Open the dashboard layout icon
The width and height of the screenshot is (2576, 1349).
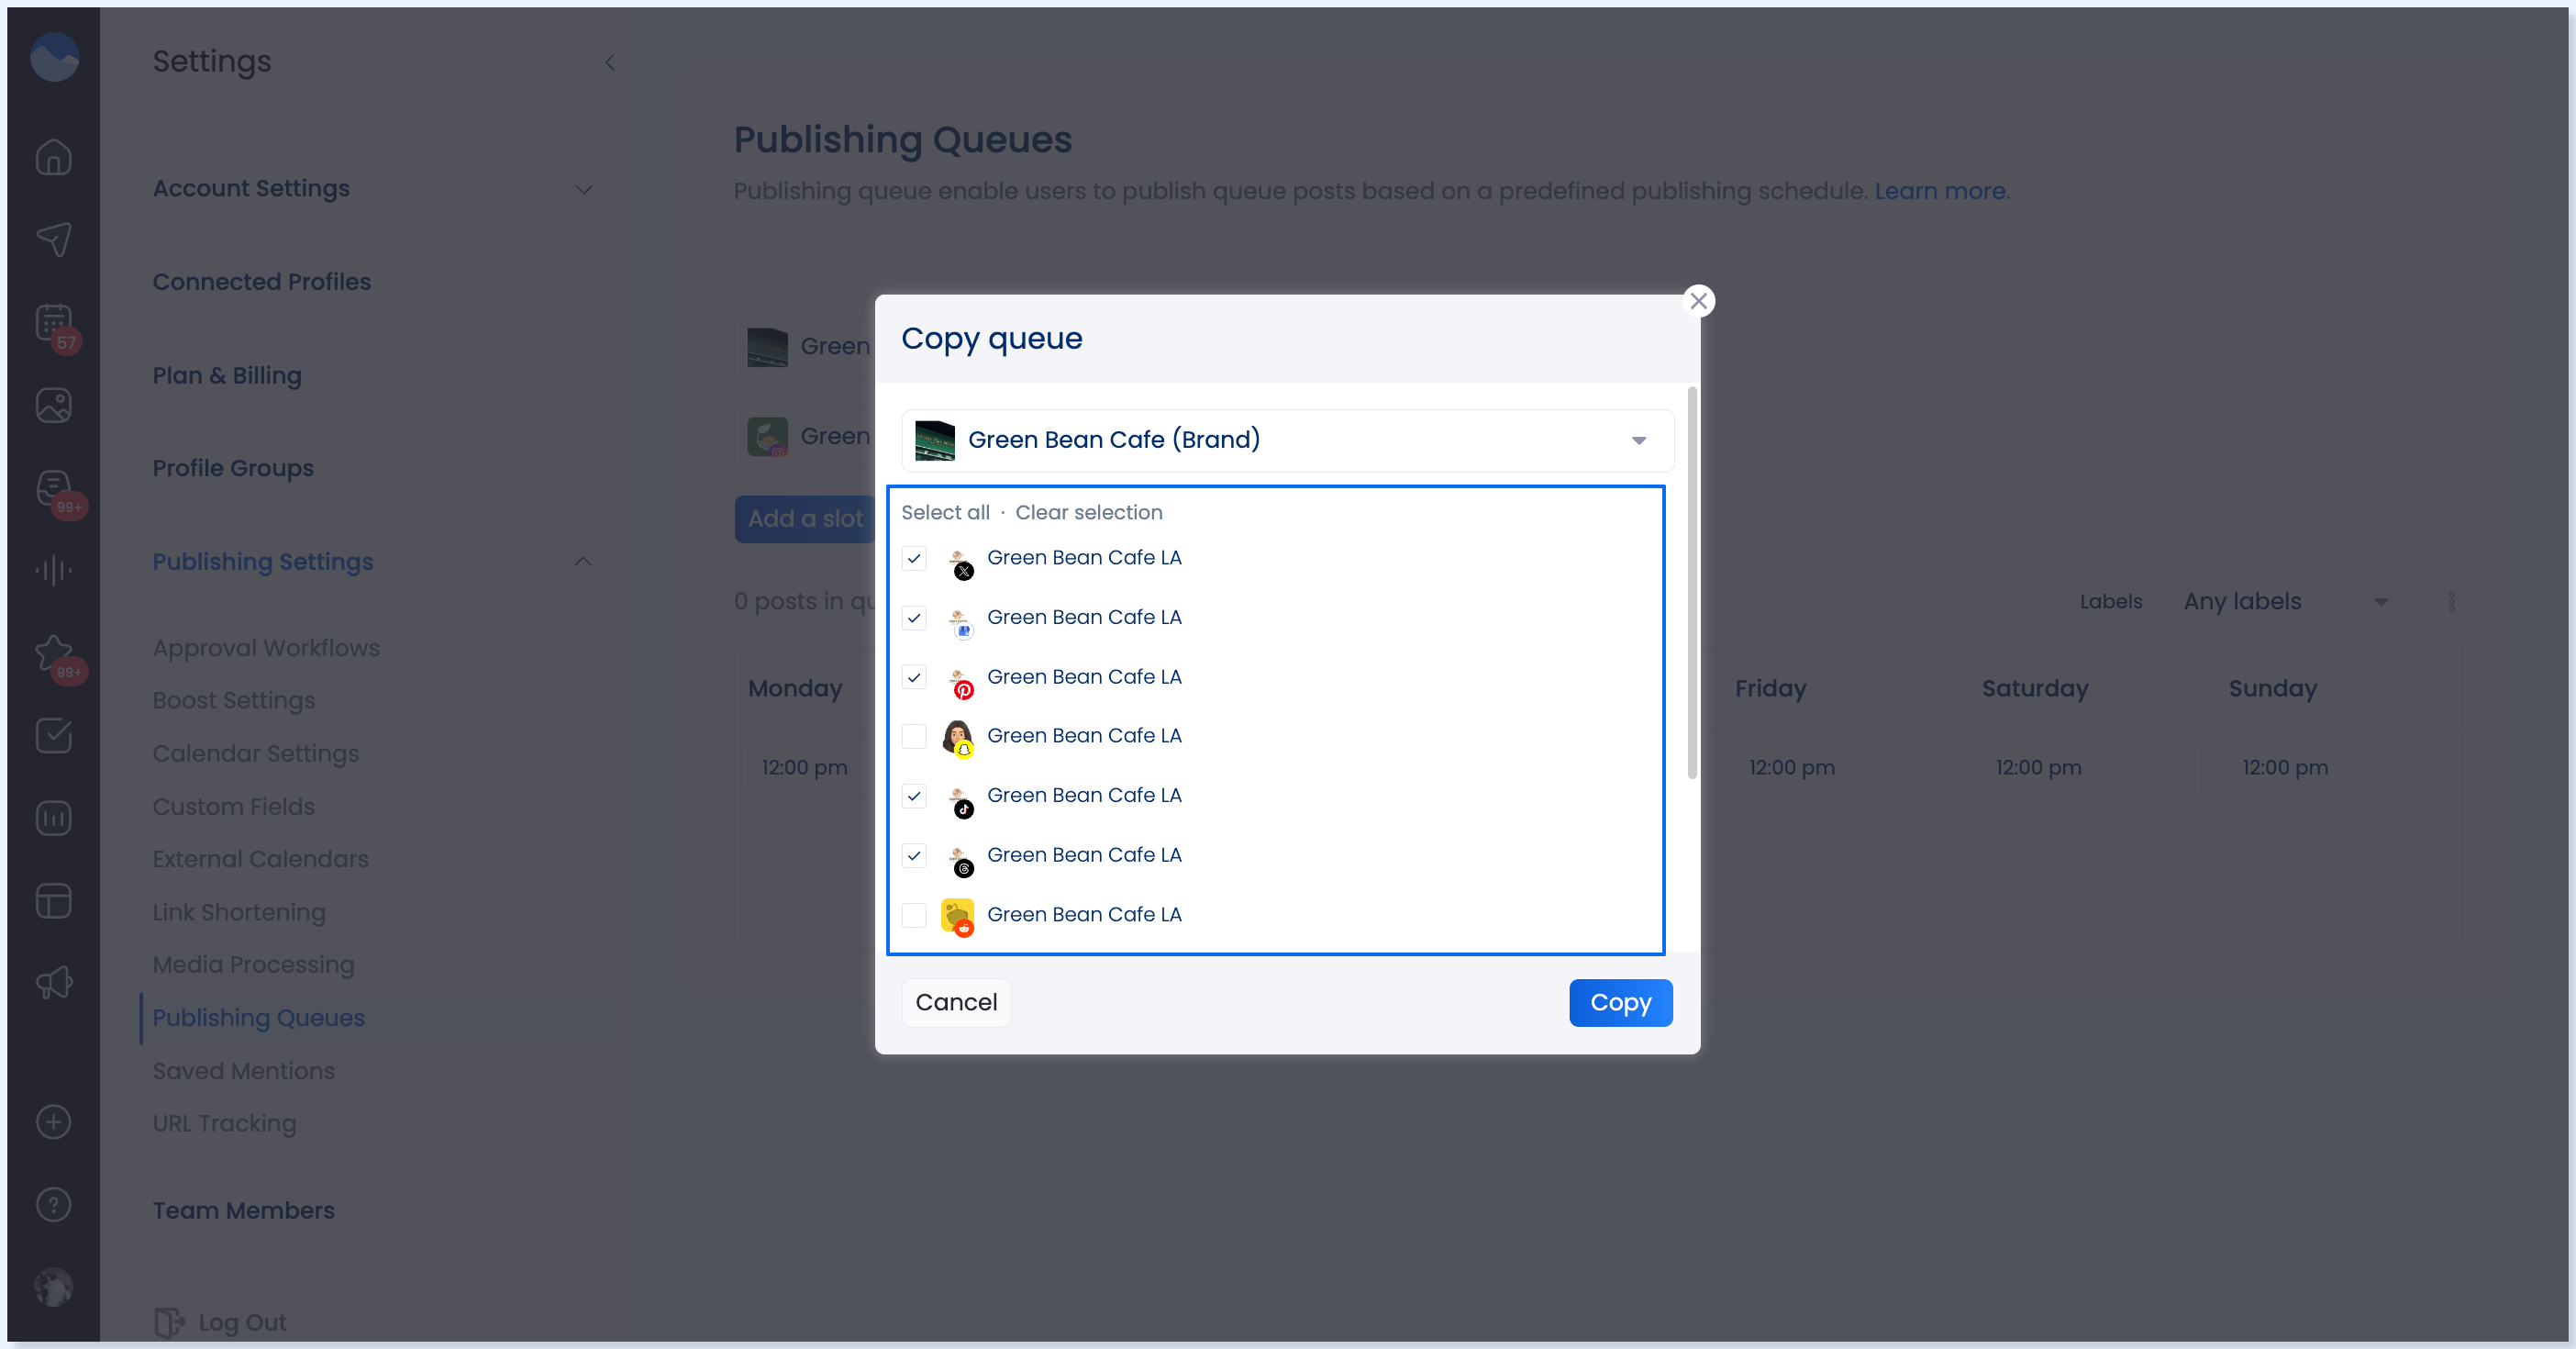tap(53, 901)
